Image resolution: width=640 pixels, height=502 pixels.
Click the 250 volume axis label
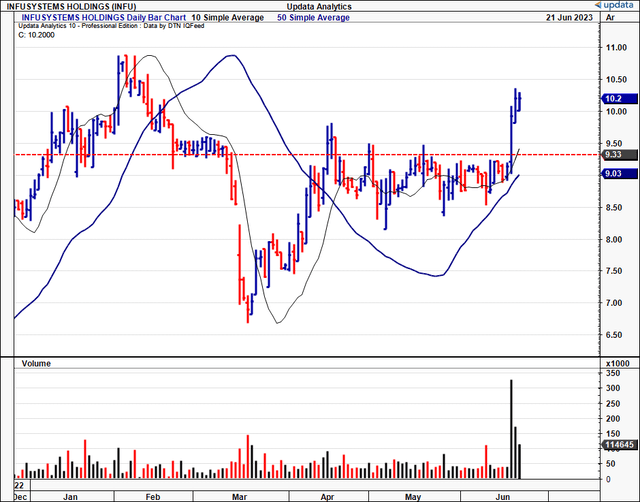coord(613,404)
